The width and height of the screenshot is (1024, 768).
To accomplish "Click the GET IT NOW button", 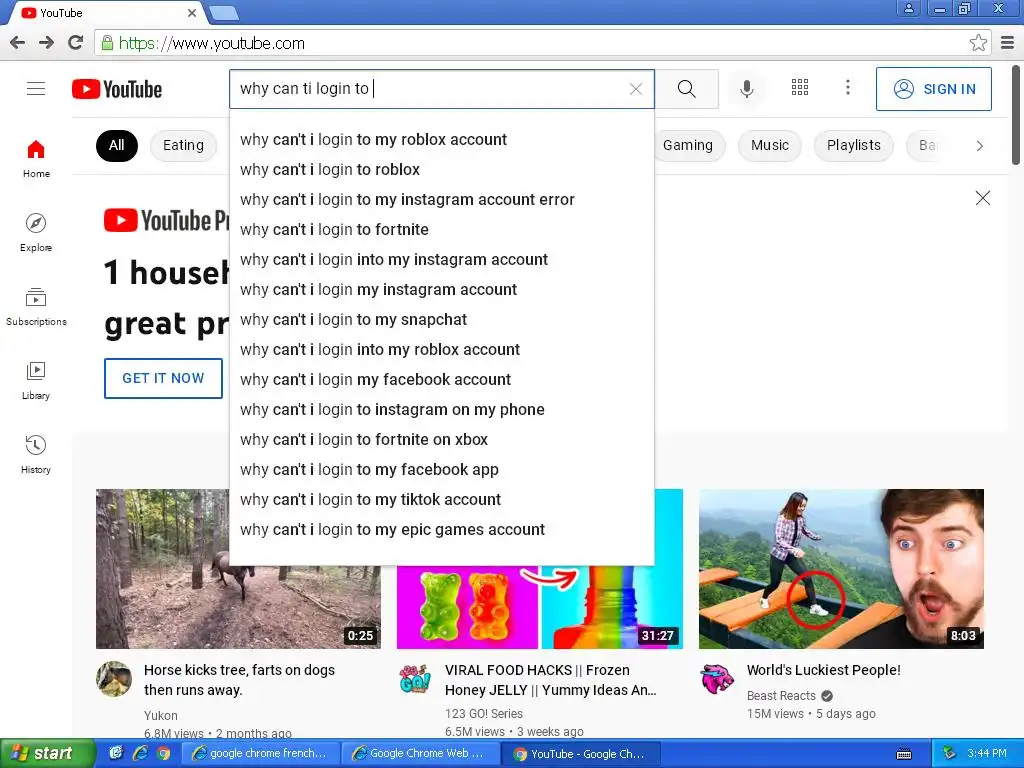I will (x=163, y=378).
